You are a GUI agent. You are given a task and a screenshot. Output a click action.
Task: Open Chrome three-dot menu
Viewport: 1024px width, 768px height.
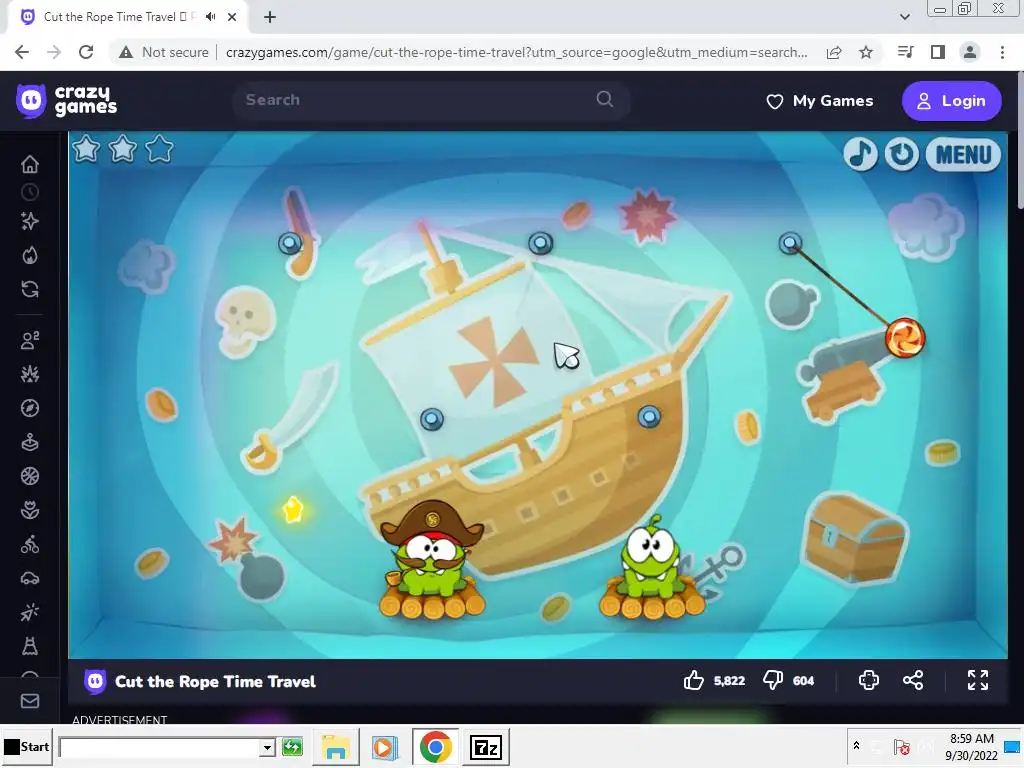1002,52
